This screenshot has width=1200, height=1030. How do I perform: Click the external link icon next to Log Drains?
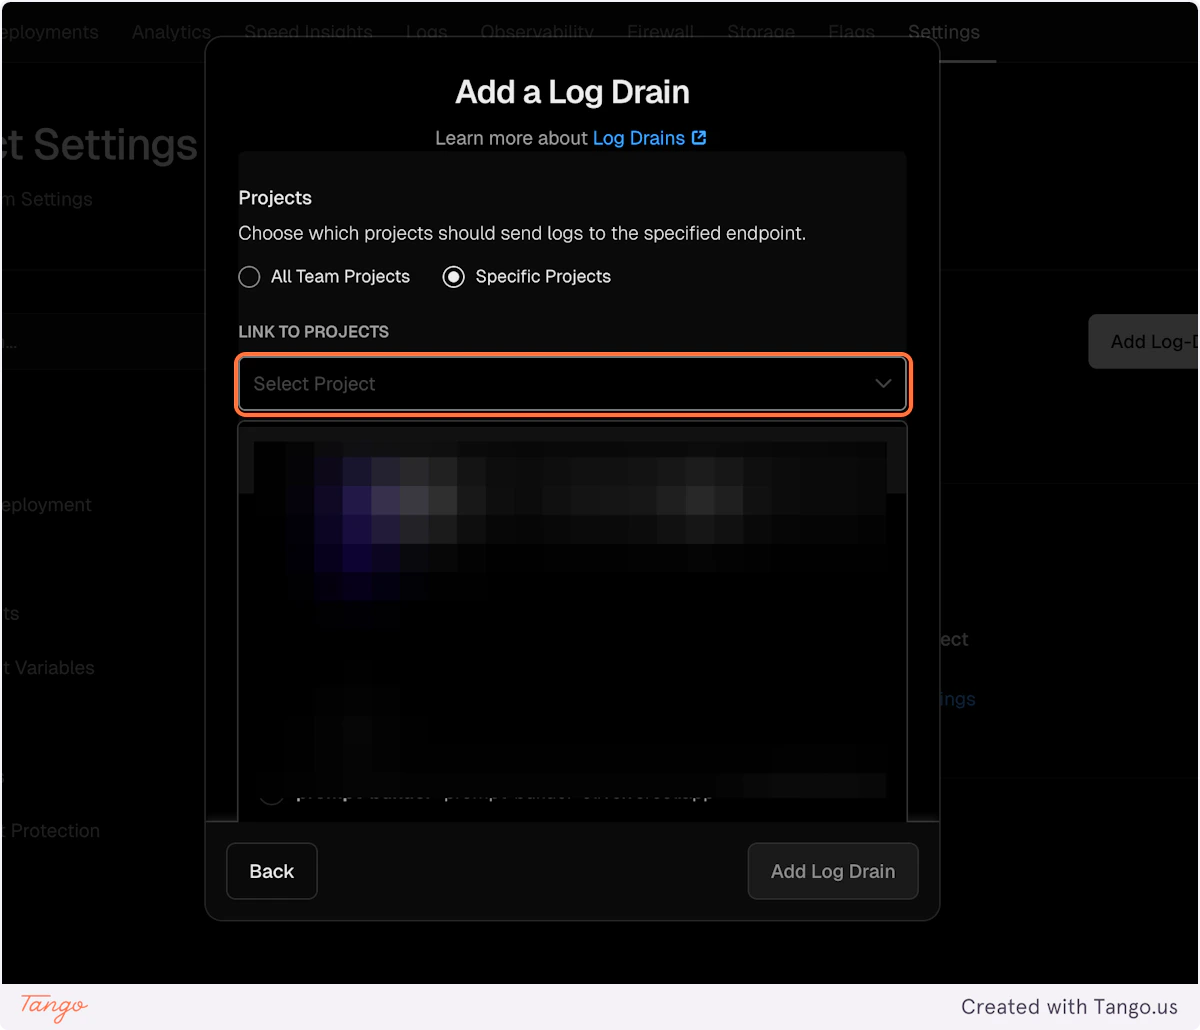tap(699, 138)
